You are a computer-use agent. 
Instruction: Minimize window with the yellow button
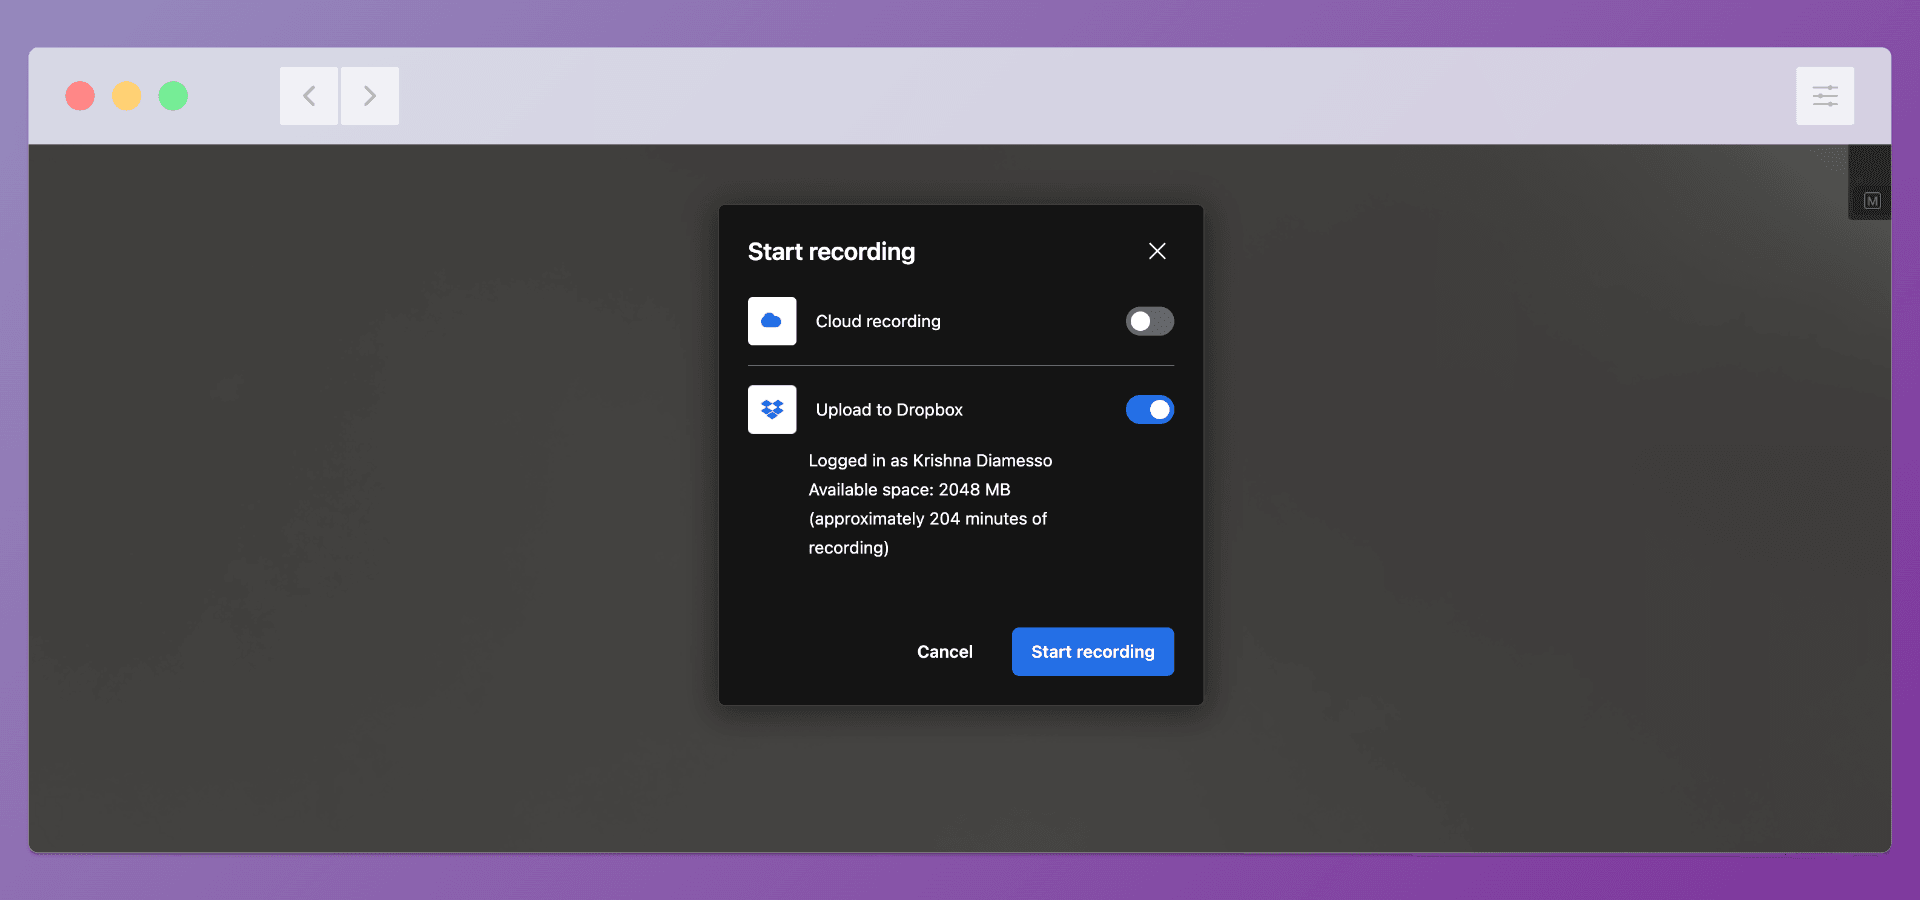[x=126, y=96]
